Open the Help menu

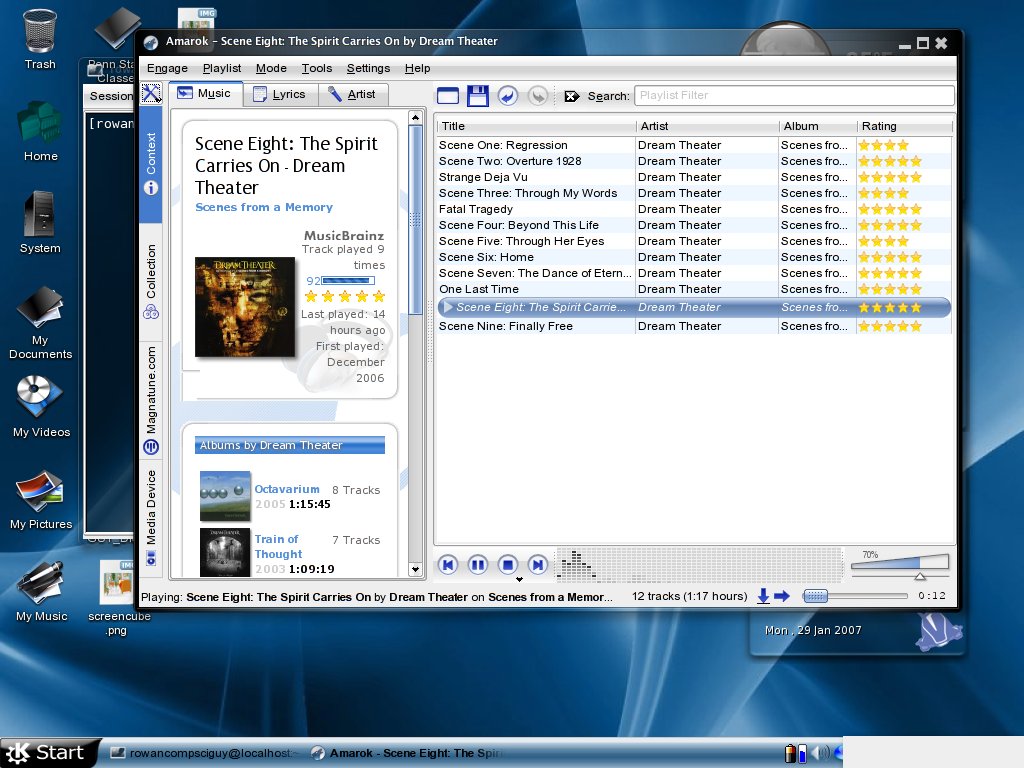point(417,68)
